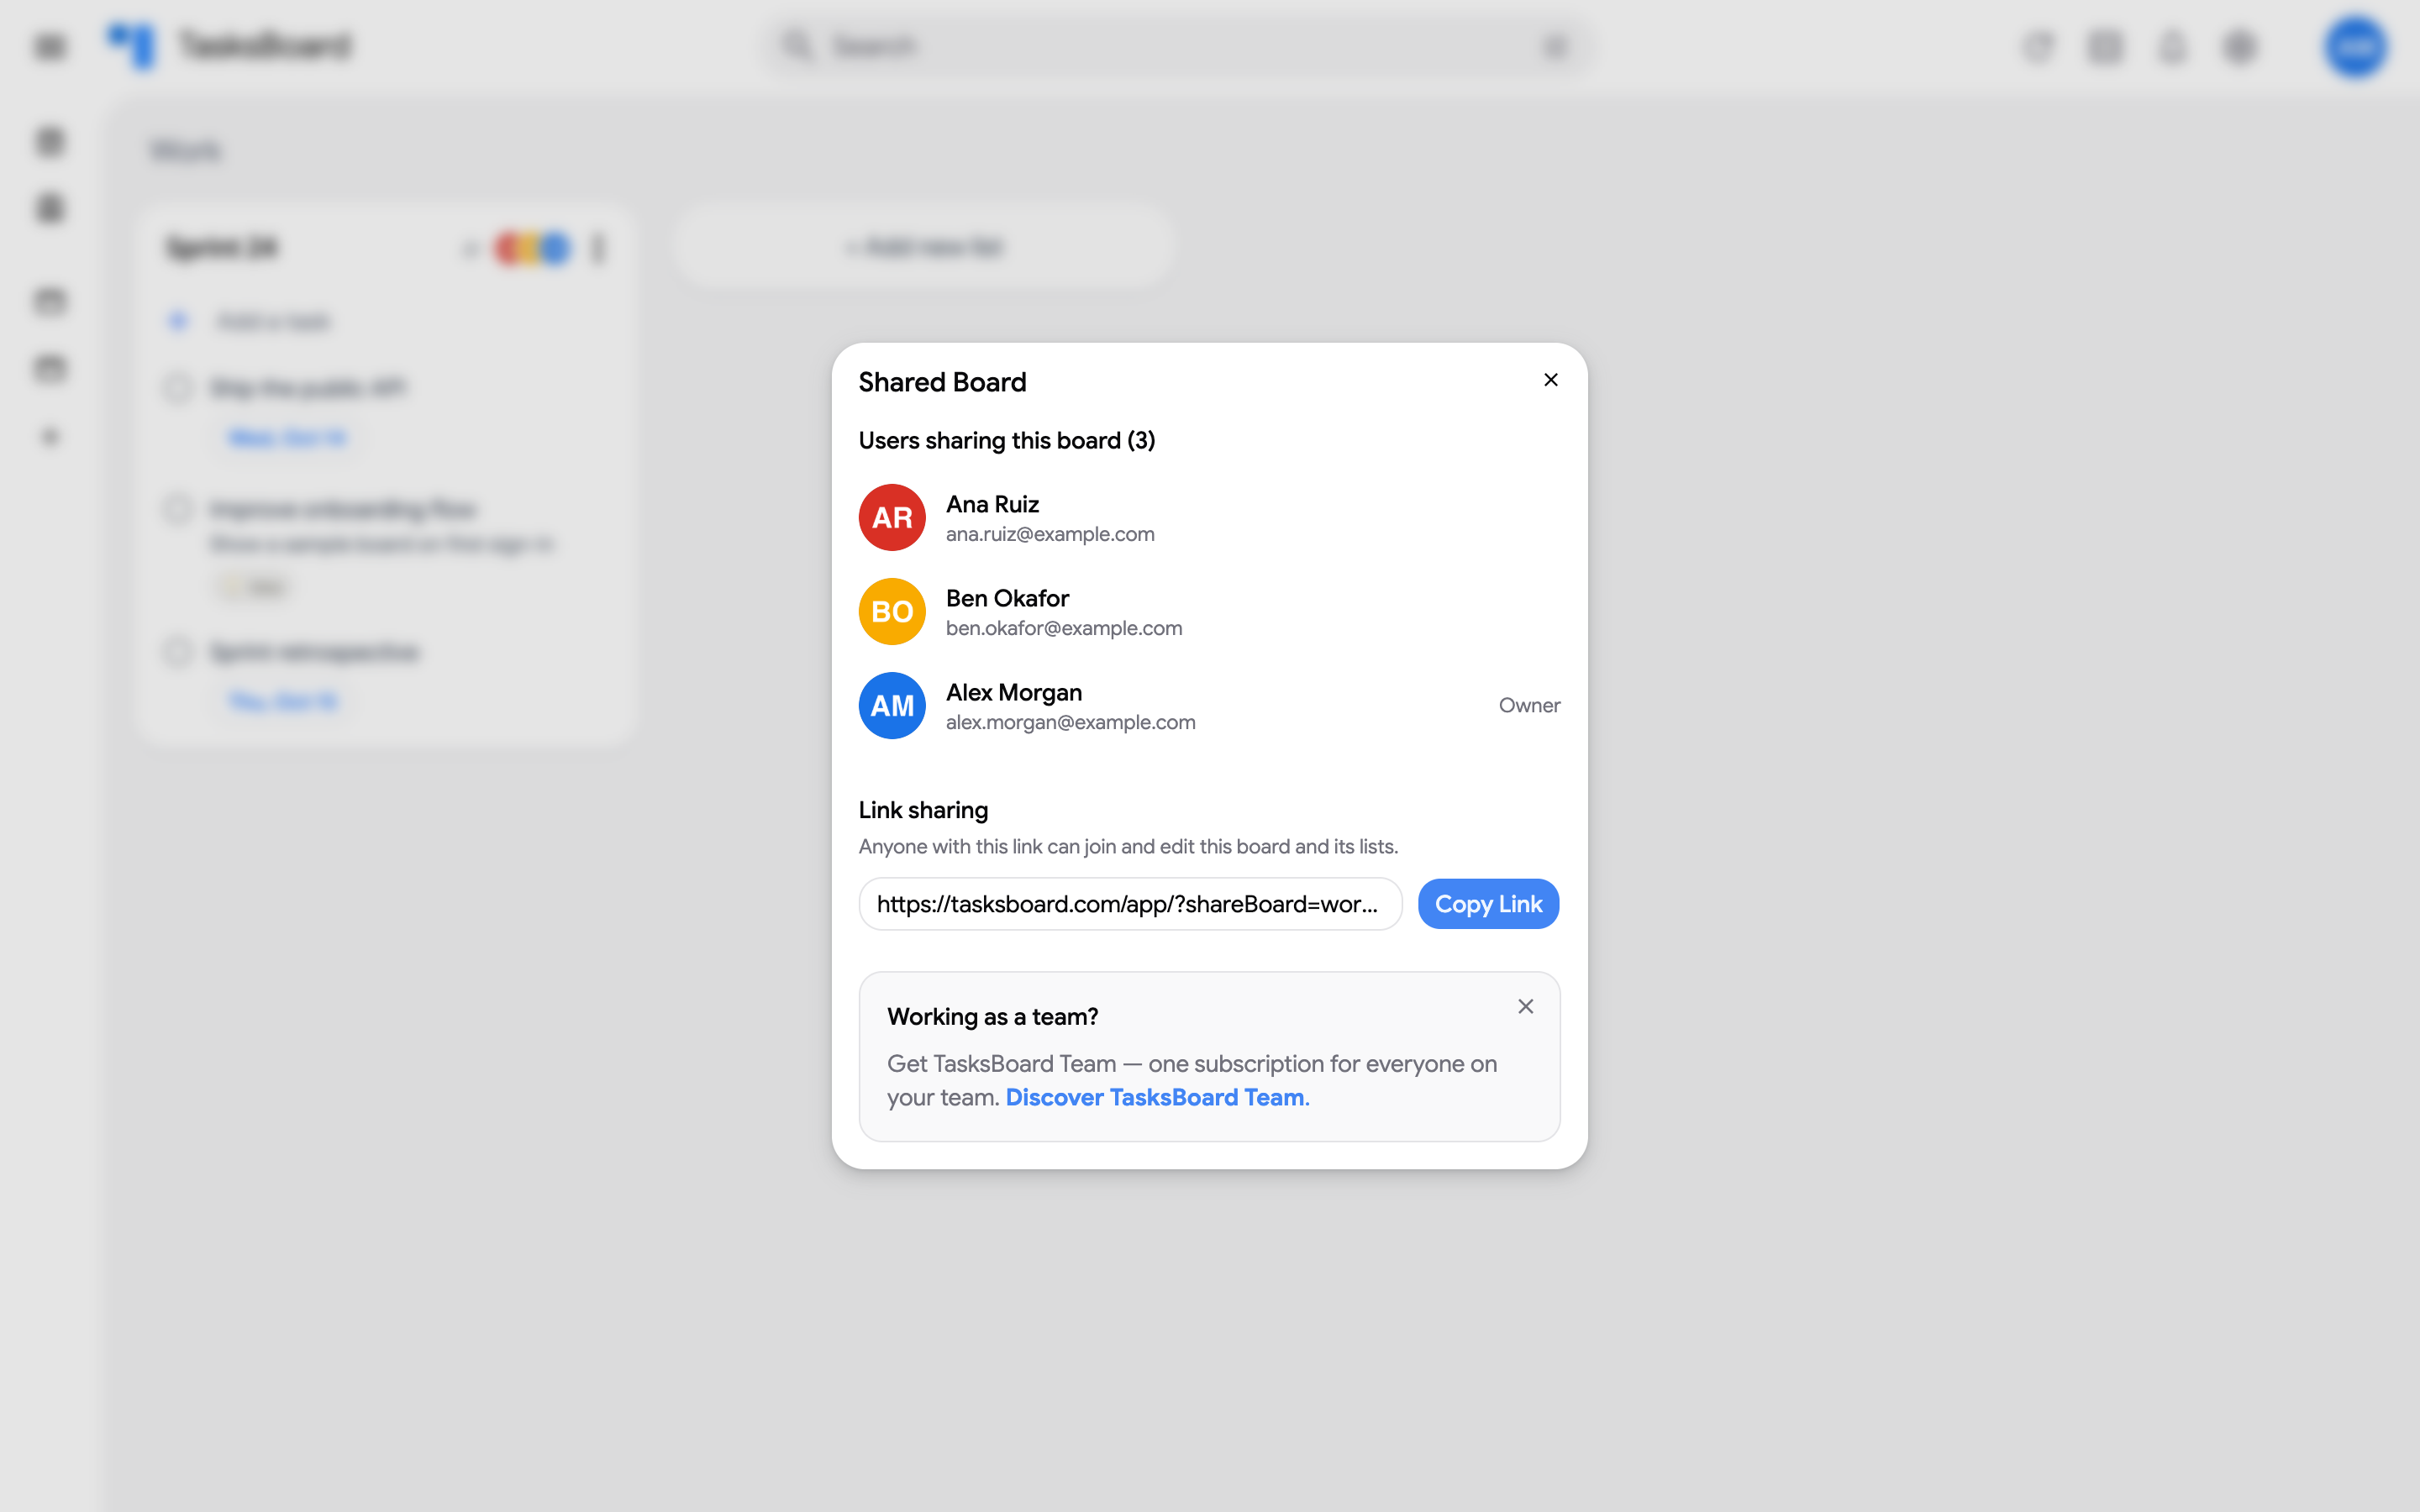Click Ana Ruiz's AR avatar
The width and height of the screenshot is (2420, 1512).
[892, 517]
